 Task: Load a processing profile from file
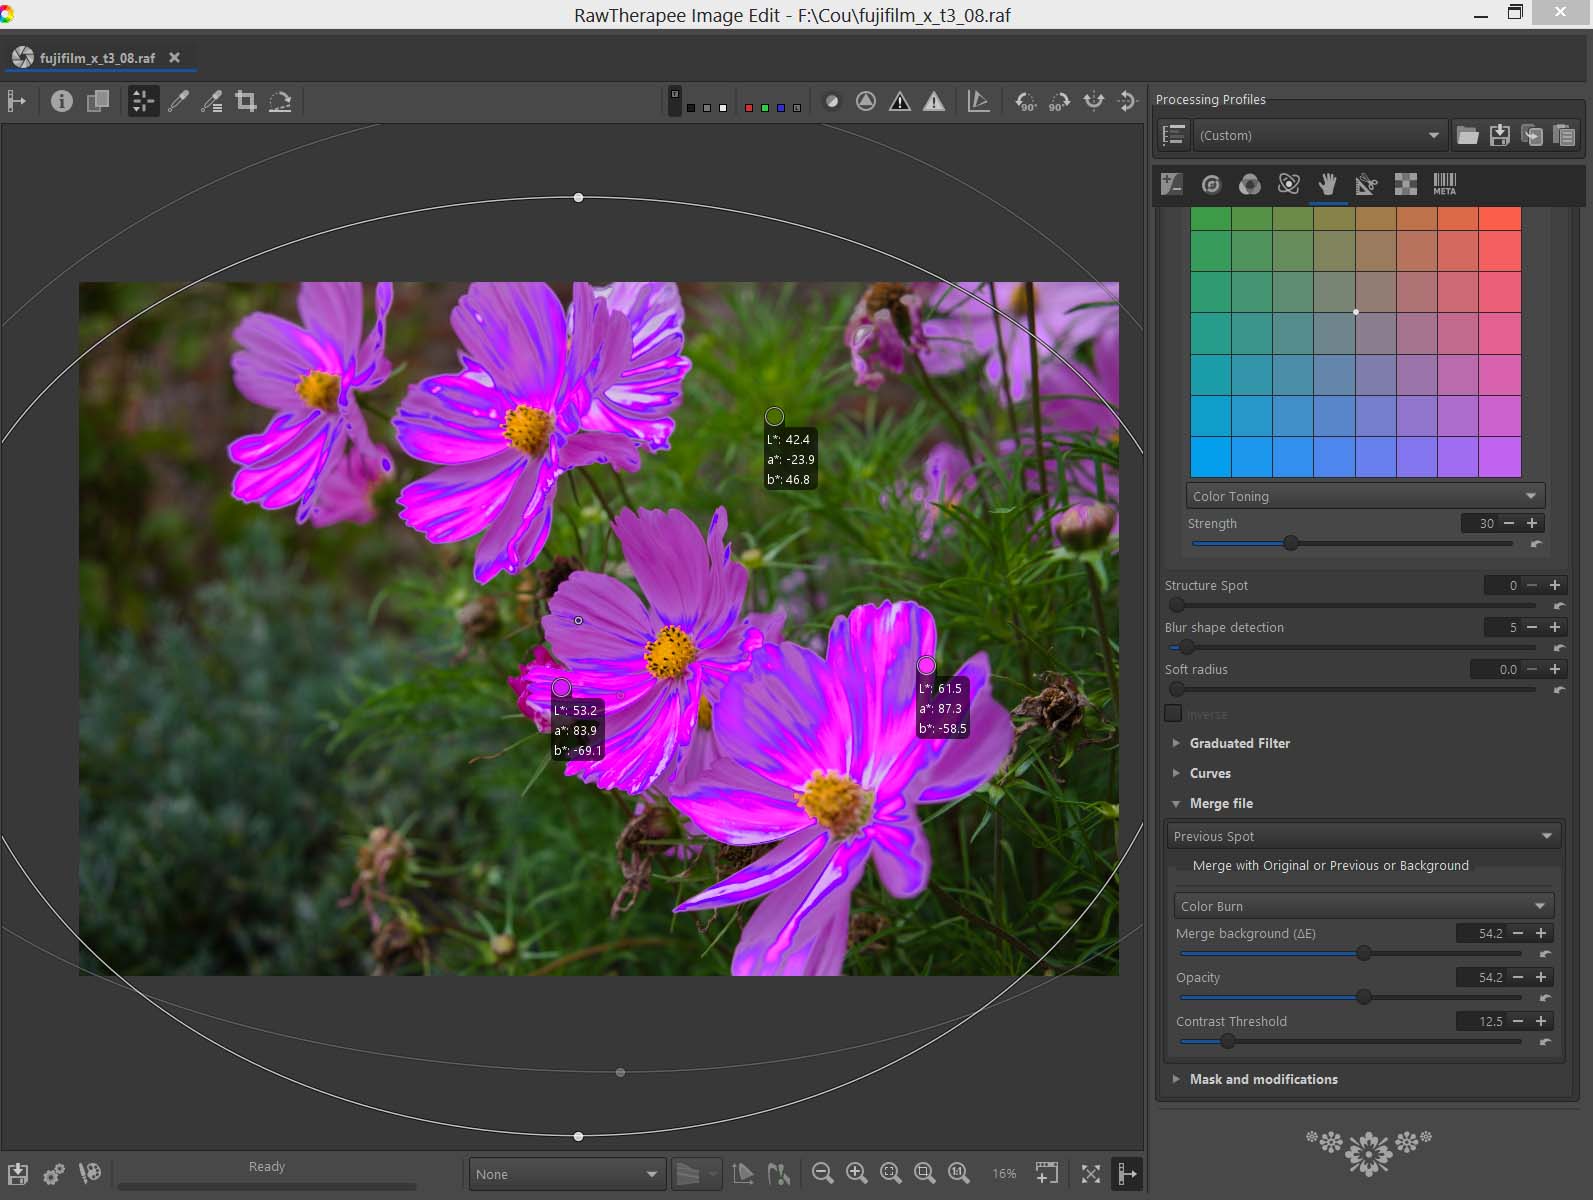pyautogui.click(x=1467, y=136)
